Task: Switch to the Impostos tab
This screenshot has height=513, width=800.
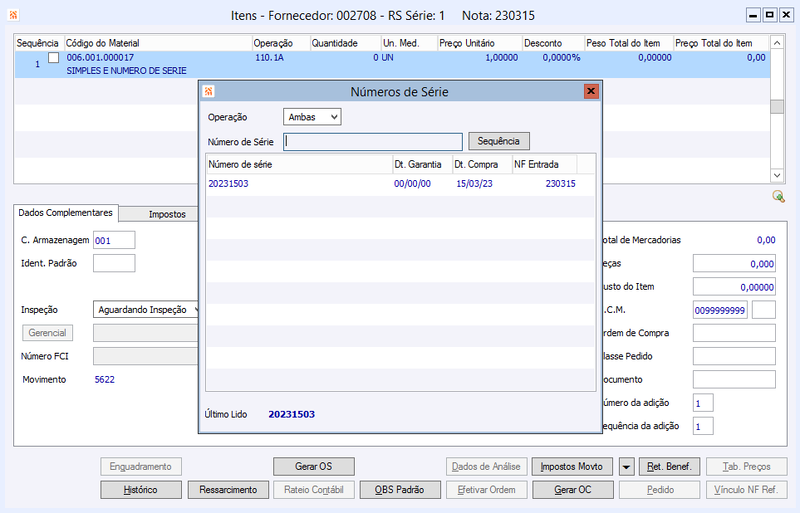Action: 167,214
